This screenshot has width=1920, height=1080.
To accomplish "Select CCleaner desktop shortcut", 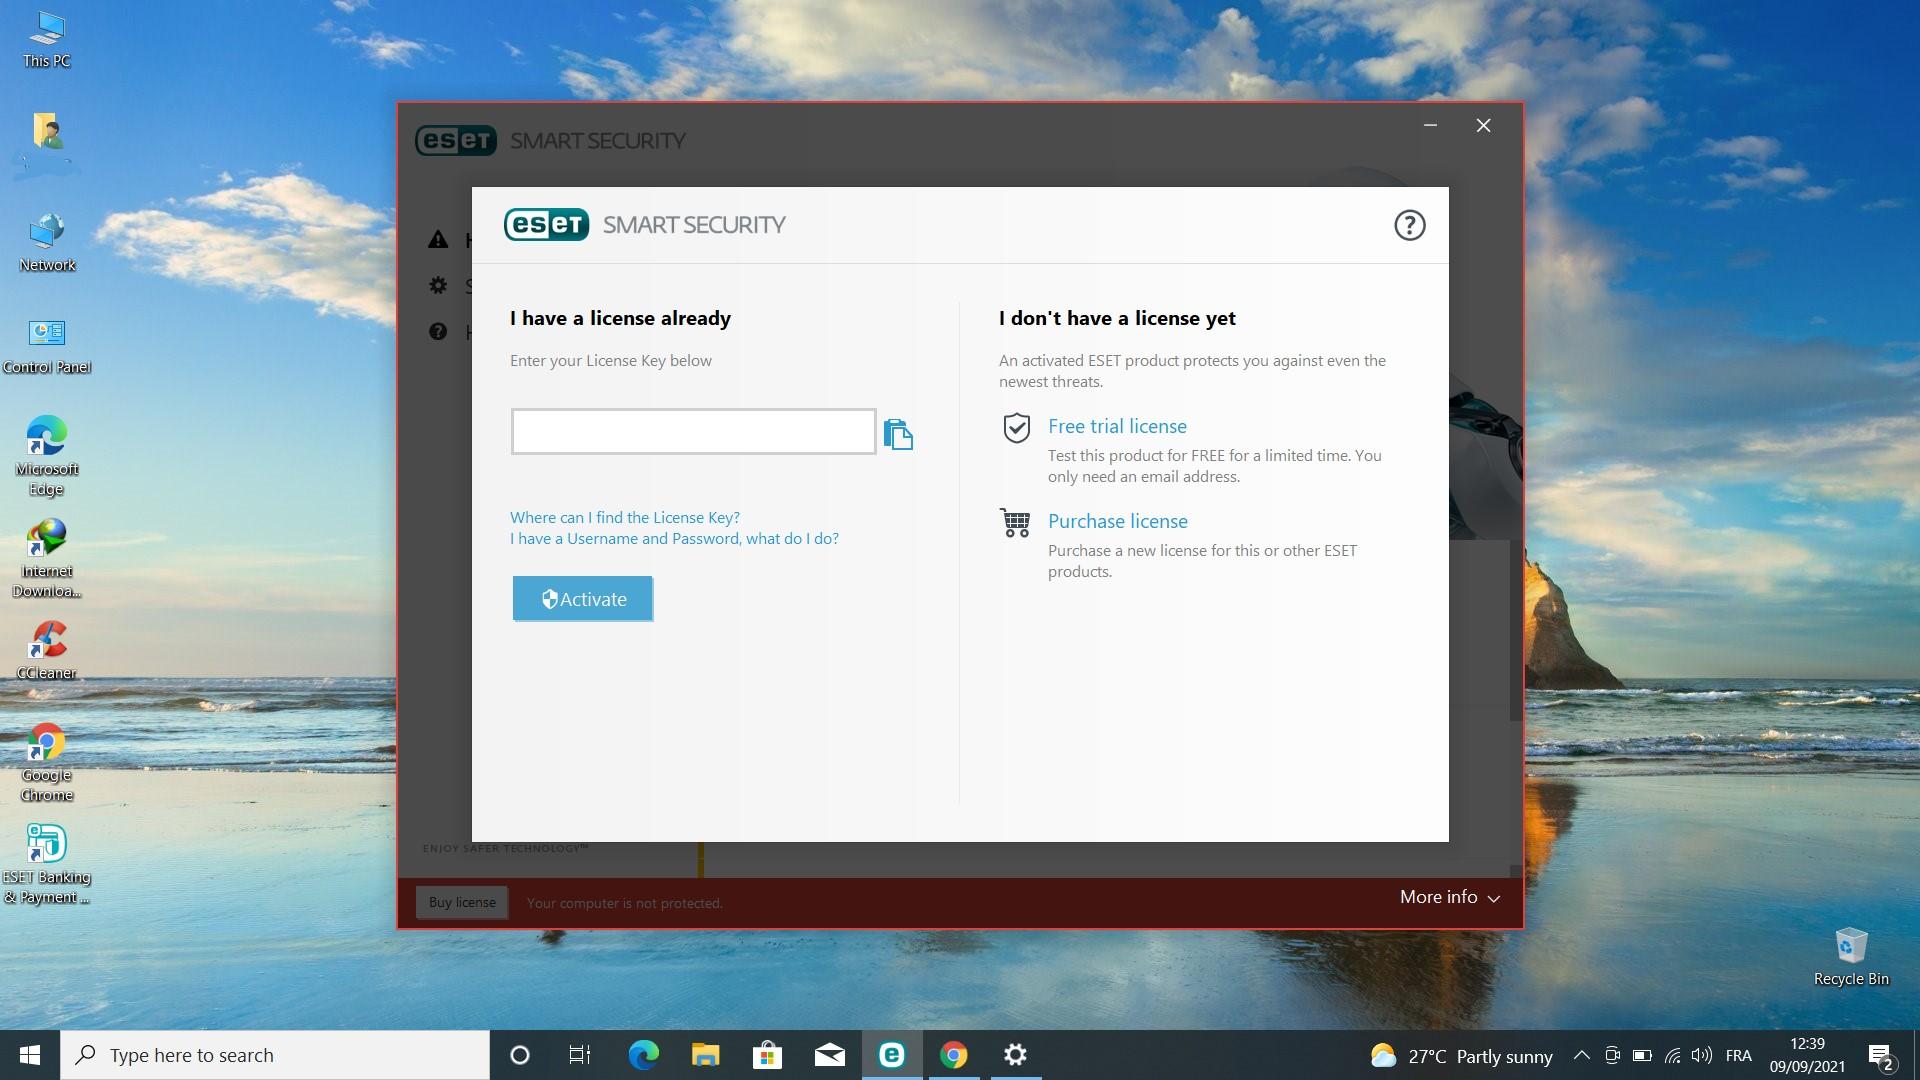I will point(47,650).
